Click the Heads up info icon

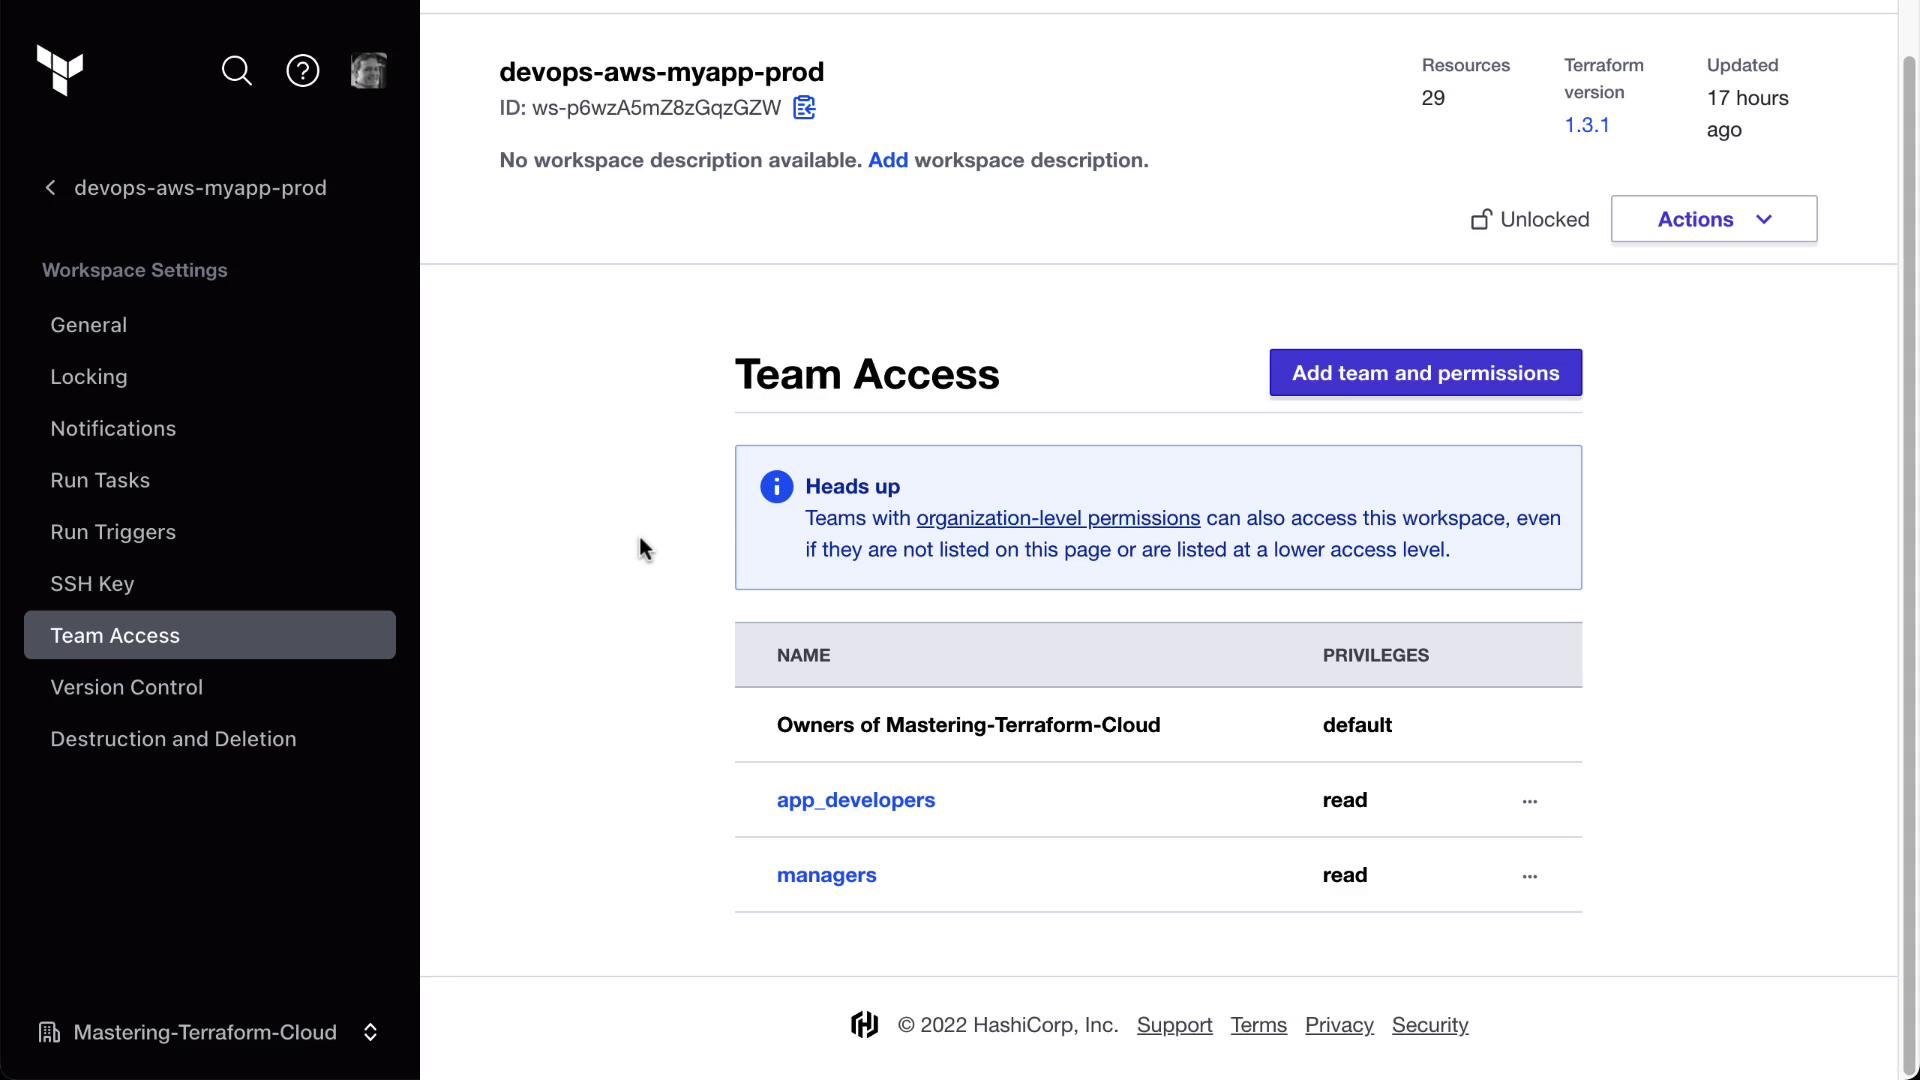776,487
